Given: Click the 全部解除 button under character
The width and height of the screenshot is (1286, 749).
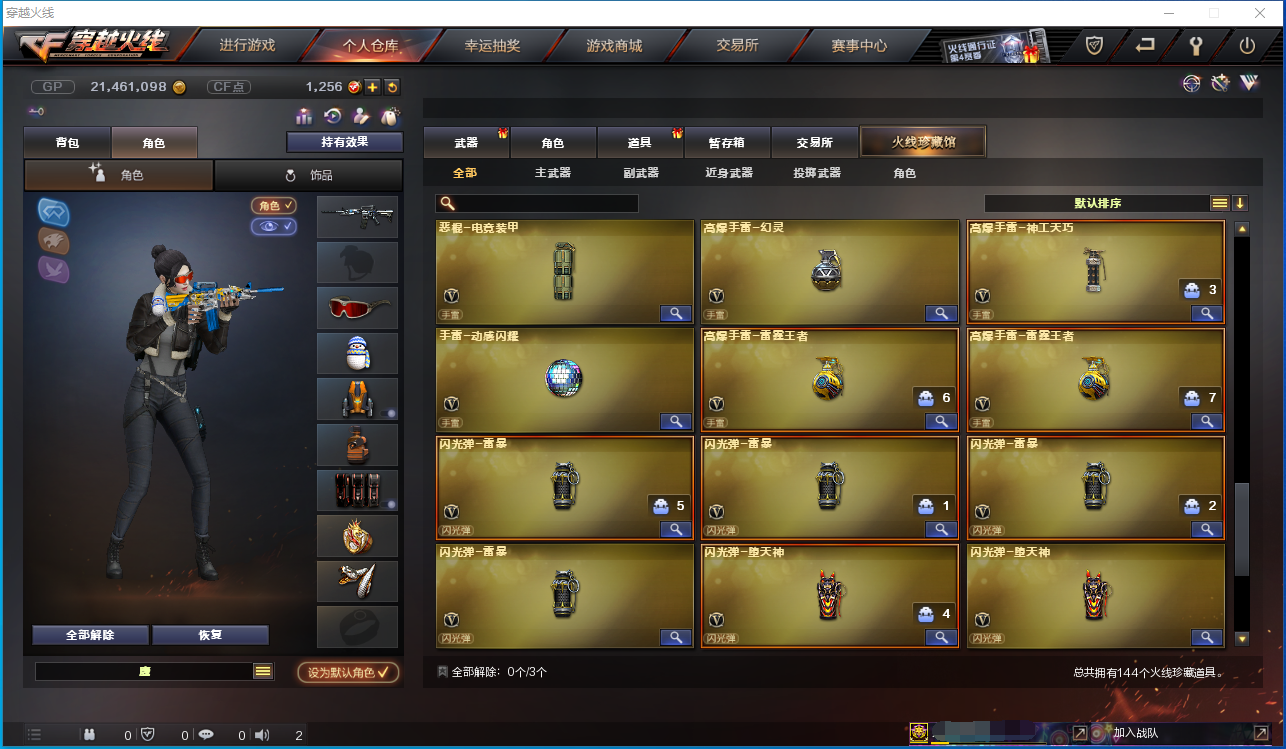Looking at the screenshot, I should pyautogui.click(x=90, y=635).
